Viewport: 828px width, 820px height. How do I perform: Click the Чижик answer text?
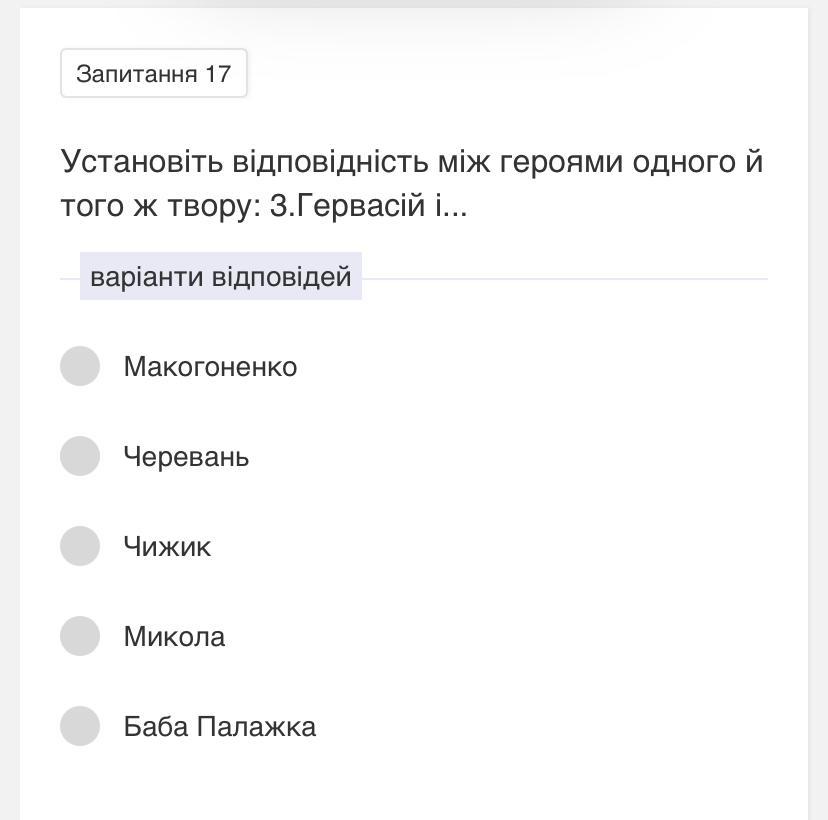pos(167,546)
